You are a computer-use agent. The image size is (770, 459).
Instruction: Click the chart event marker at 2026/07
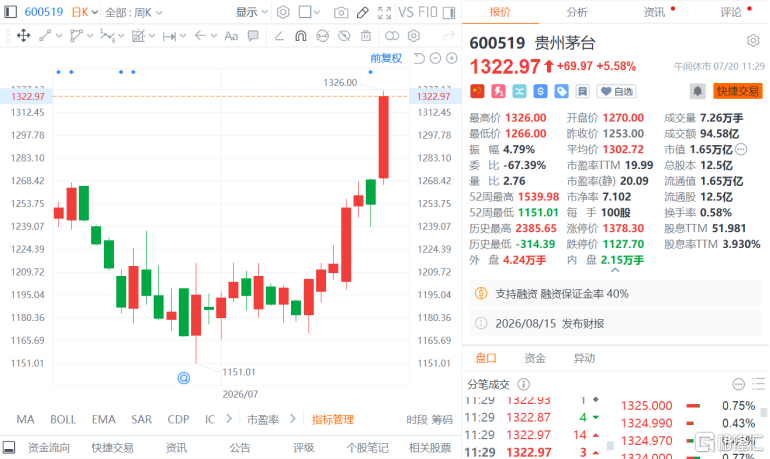(184, 378)
